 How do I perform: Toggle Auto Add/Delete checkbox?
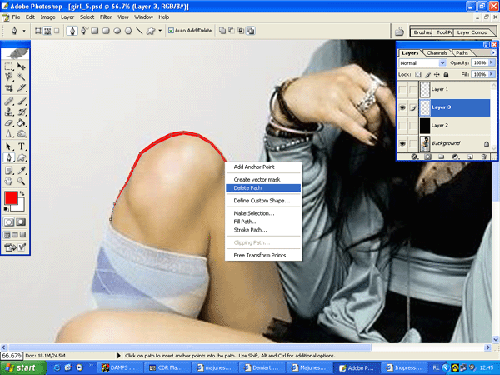(x=171, y=30)
